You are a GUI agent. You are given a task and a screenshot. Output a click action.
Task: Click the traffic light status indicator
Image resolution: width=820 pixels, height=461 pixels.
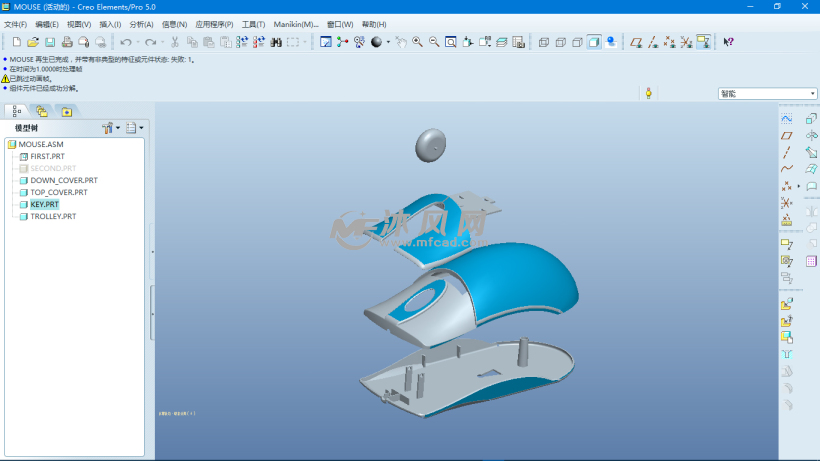click(648, 94)
